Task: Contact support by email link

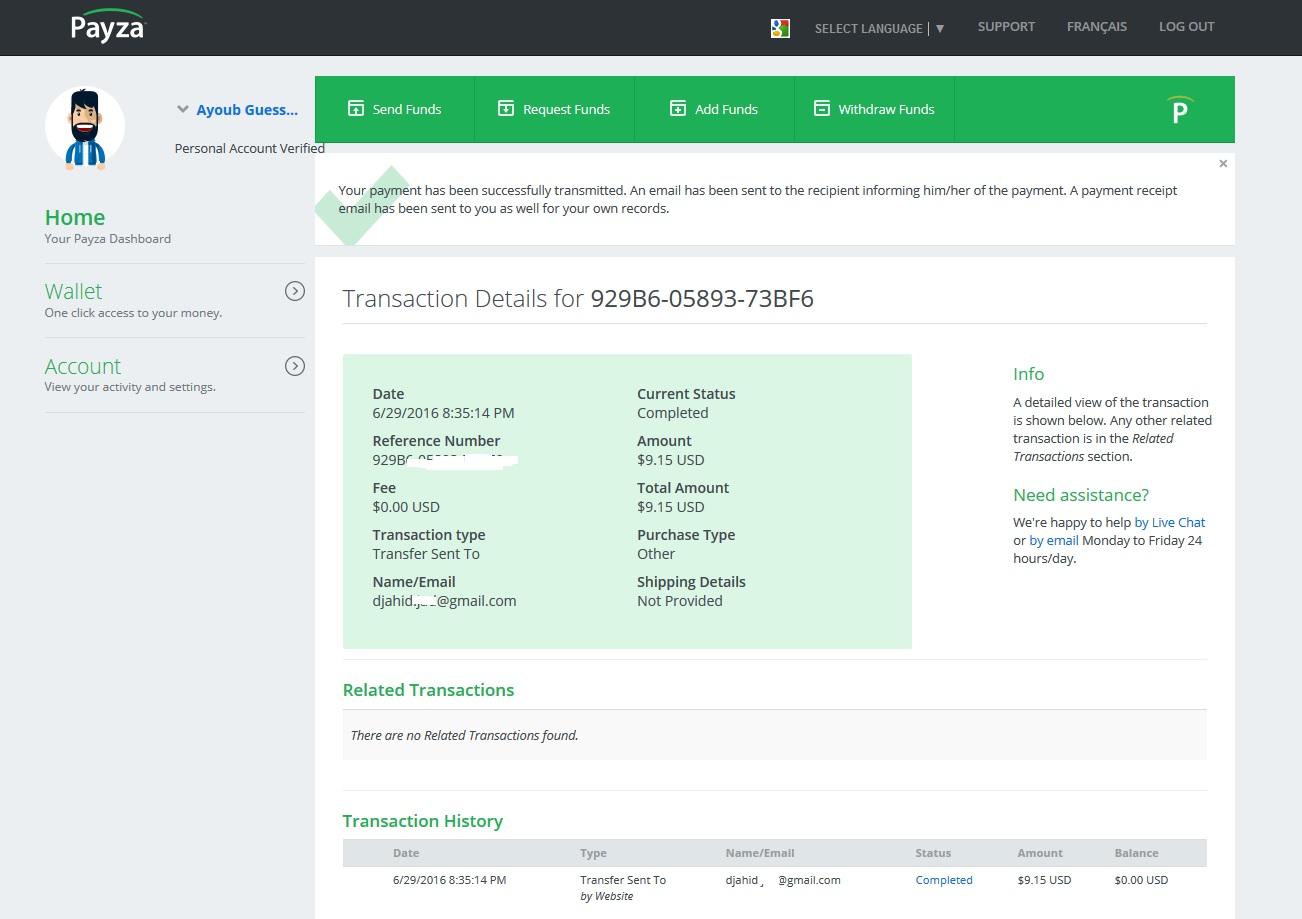Action: (x=1053, y=540)
